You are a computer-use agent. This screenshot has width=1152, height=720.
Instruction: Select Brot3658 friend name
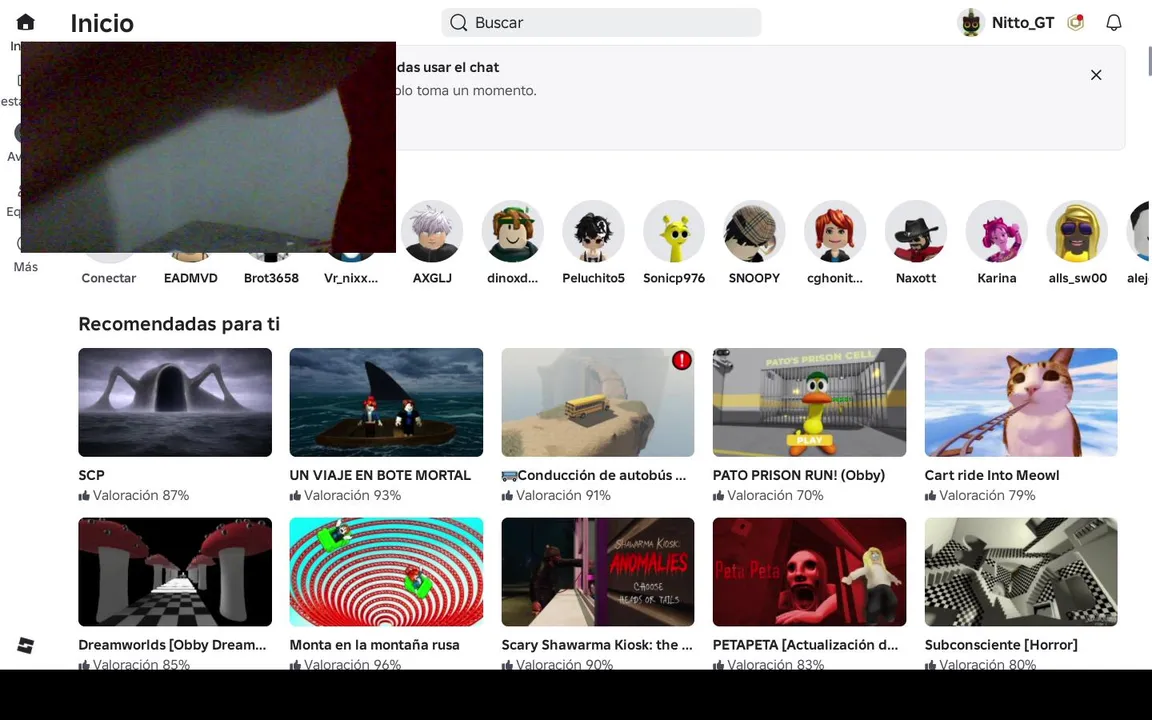pyautogui.click(x=271, y=278)
